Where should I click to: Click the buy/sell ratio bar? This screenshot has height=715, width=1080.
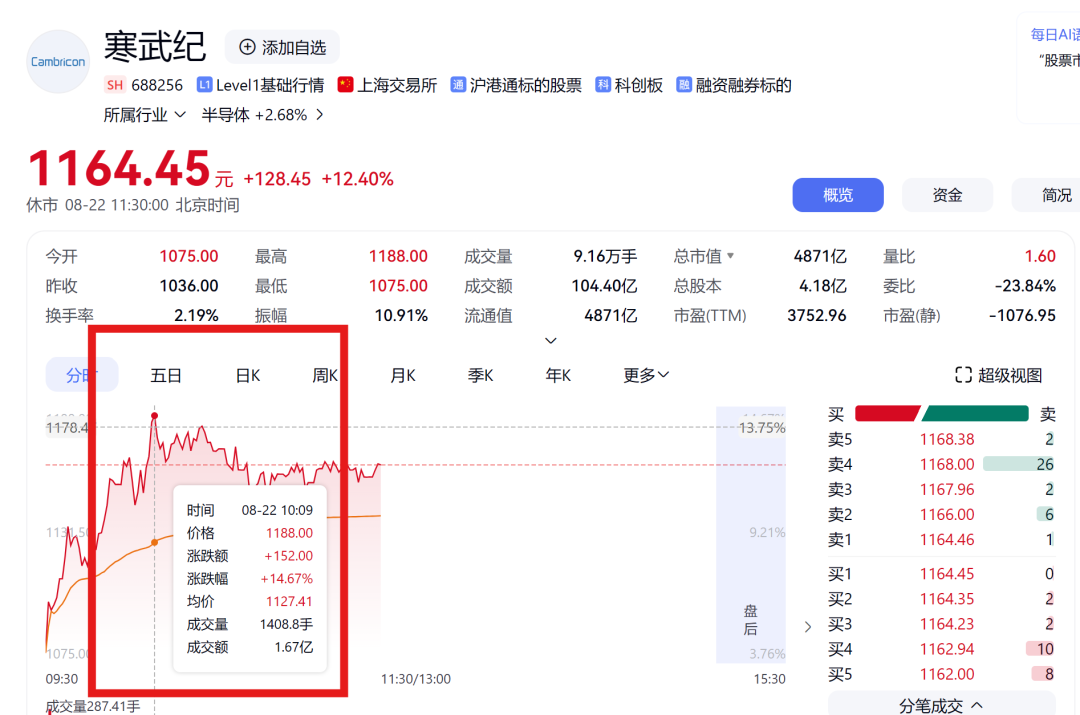(x=942, y=414)
